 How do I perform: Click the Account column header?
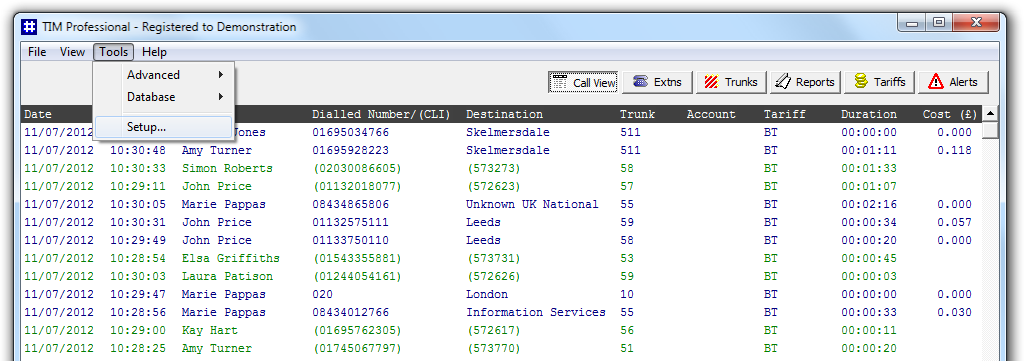[x=711, y=114]
